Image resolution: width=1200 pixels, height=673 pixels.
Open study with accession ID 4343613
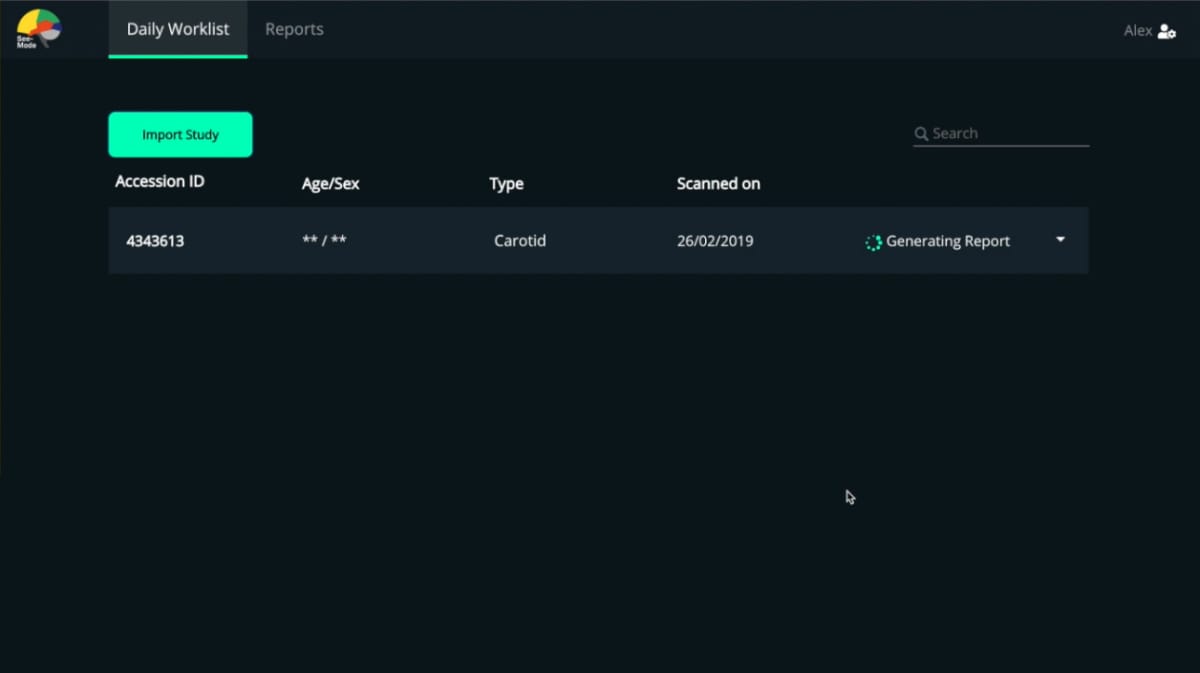pyautogui.click(x=155, y=241)
